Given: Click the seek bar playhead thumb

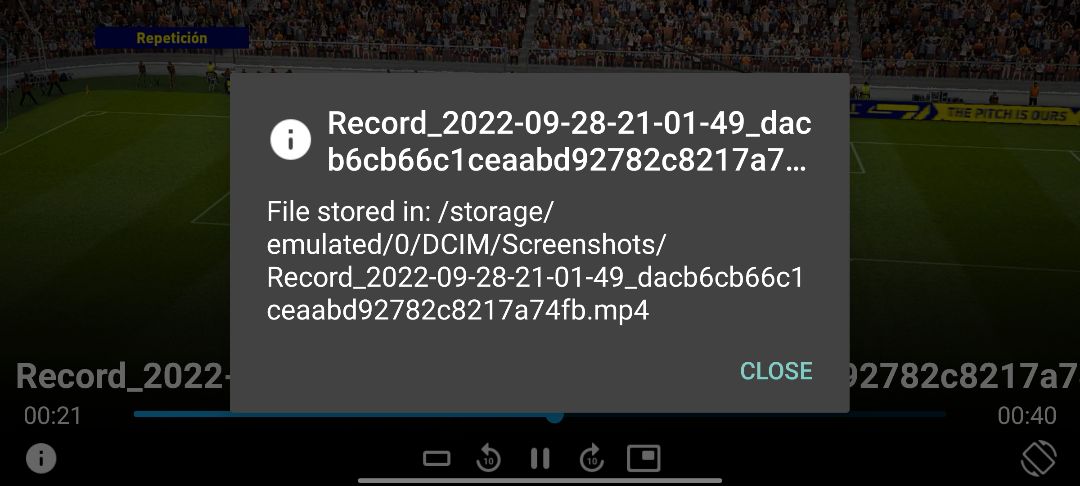Looking at the screenshot, I should (x=555, y=415).
